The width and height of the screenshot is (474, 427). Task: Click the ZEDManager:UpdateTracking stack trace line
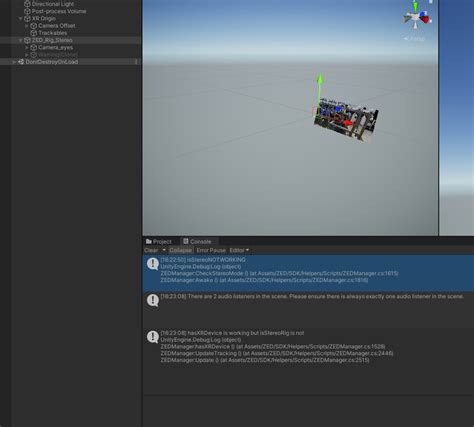pos(277,353)
